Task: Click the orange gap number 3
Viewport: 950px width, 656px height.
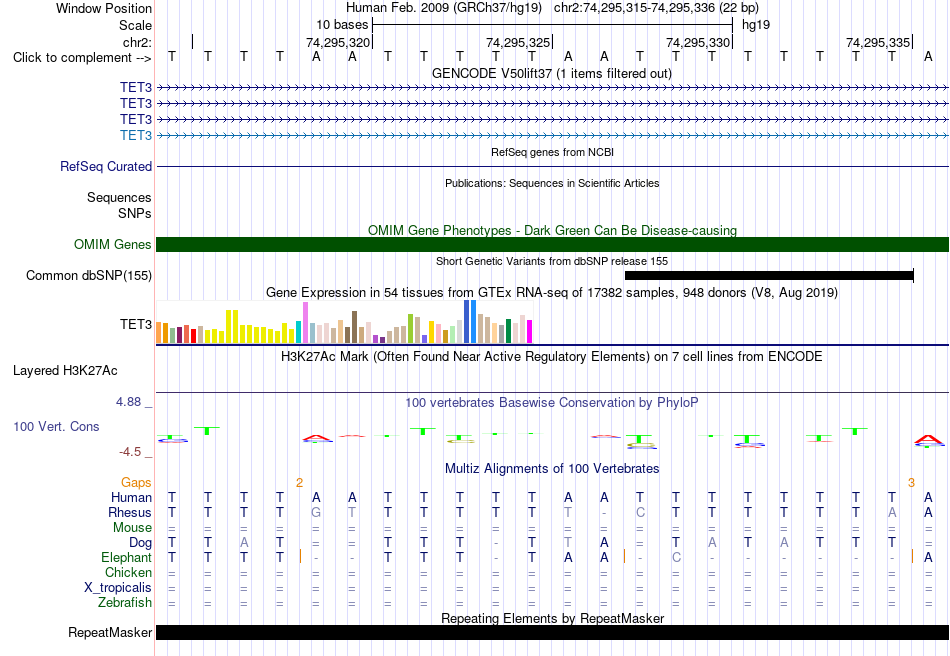Action: point(911,483)
